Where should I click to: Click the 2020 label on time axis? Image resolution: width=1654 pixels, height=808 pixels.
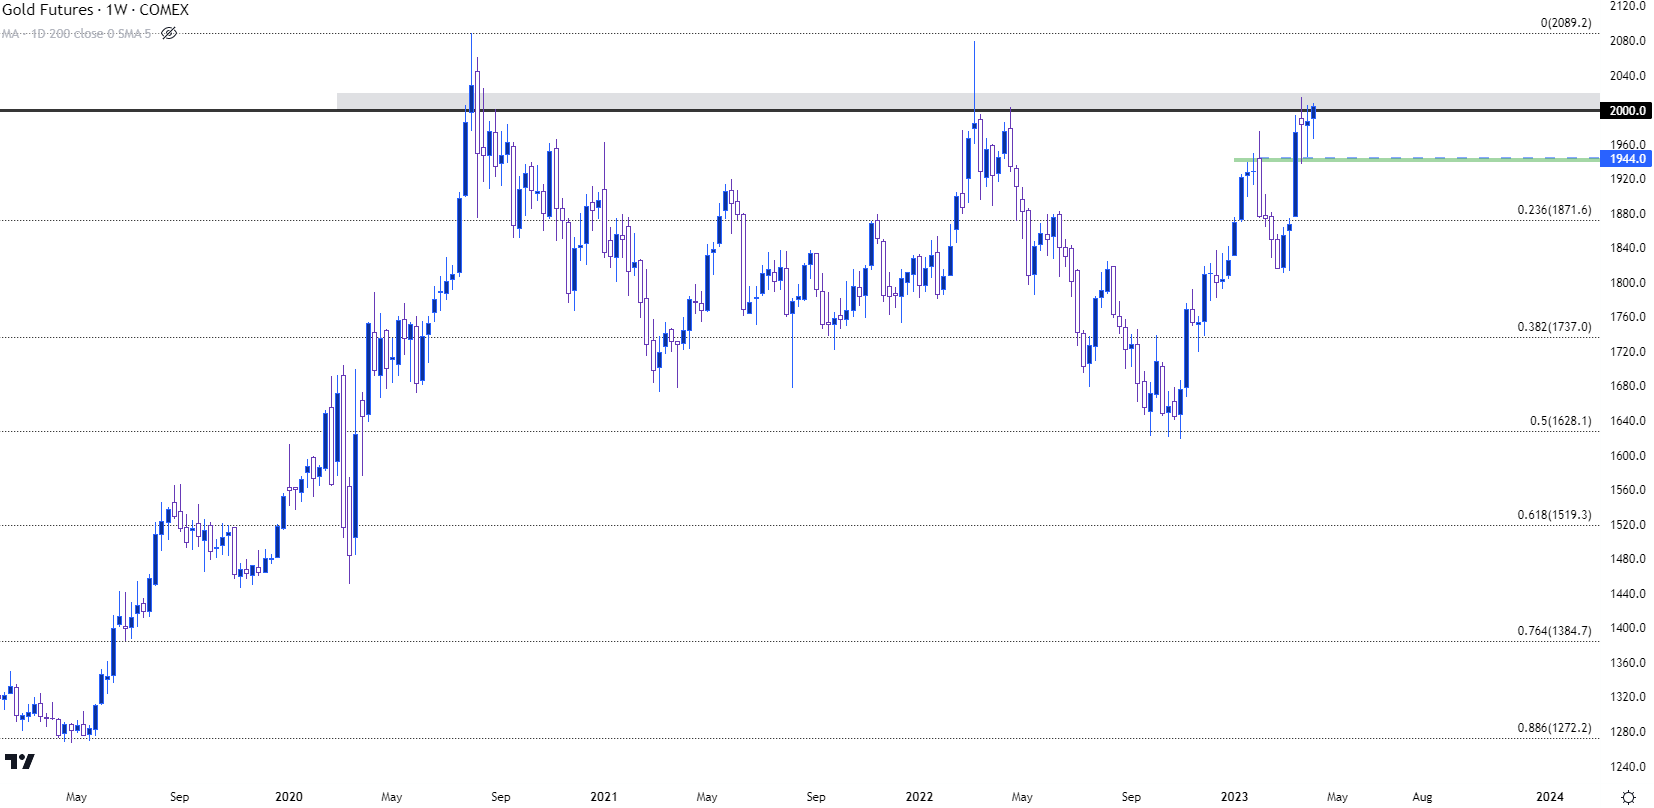coord(288,797)
